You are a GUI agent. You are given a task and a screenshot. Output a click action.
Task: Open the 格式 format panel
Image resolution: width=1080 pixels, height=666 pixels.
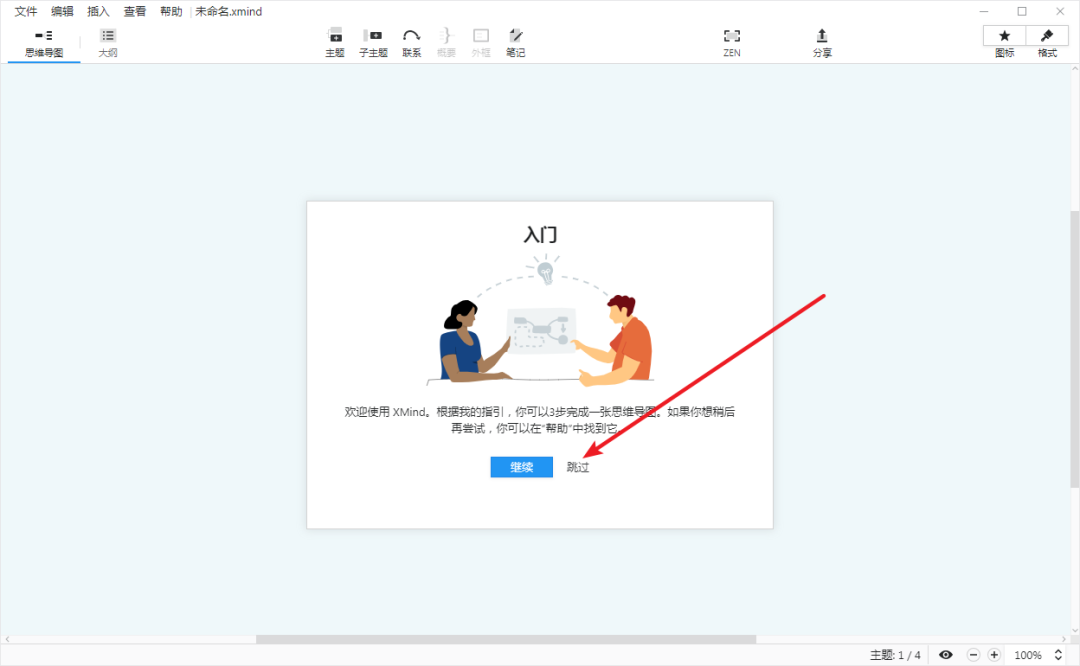[1047, 35]
